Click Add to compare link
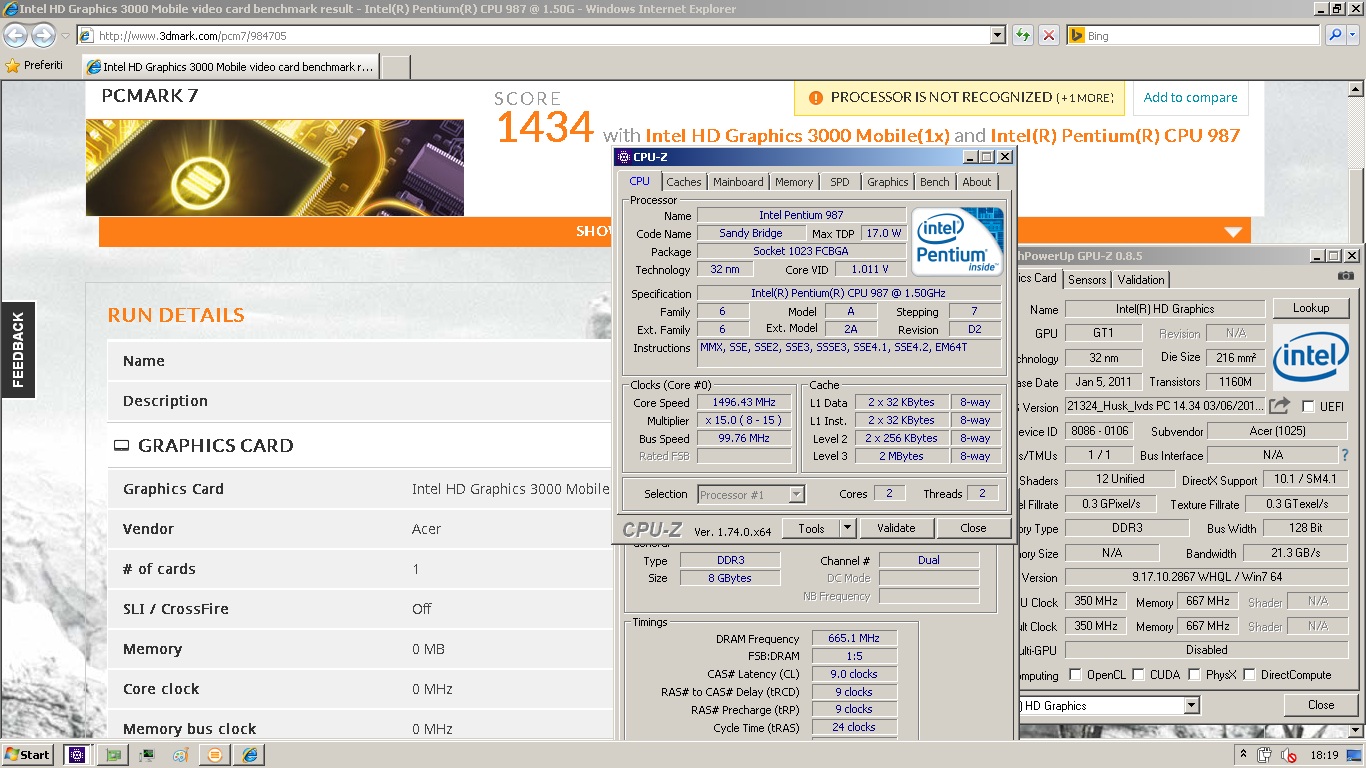1366x768 pixels. 1190,98
